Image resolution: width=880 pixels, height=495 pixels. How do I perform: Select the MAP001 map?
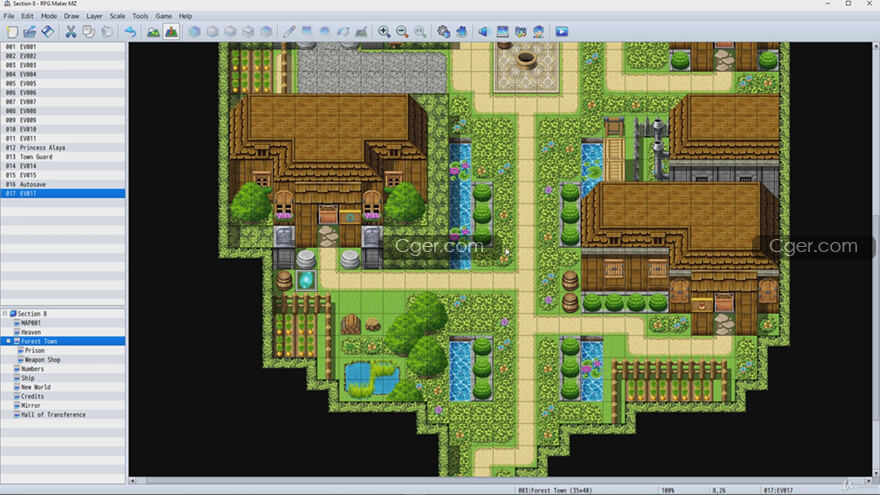tap(31, 323)
